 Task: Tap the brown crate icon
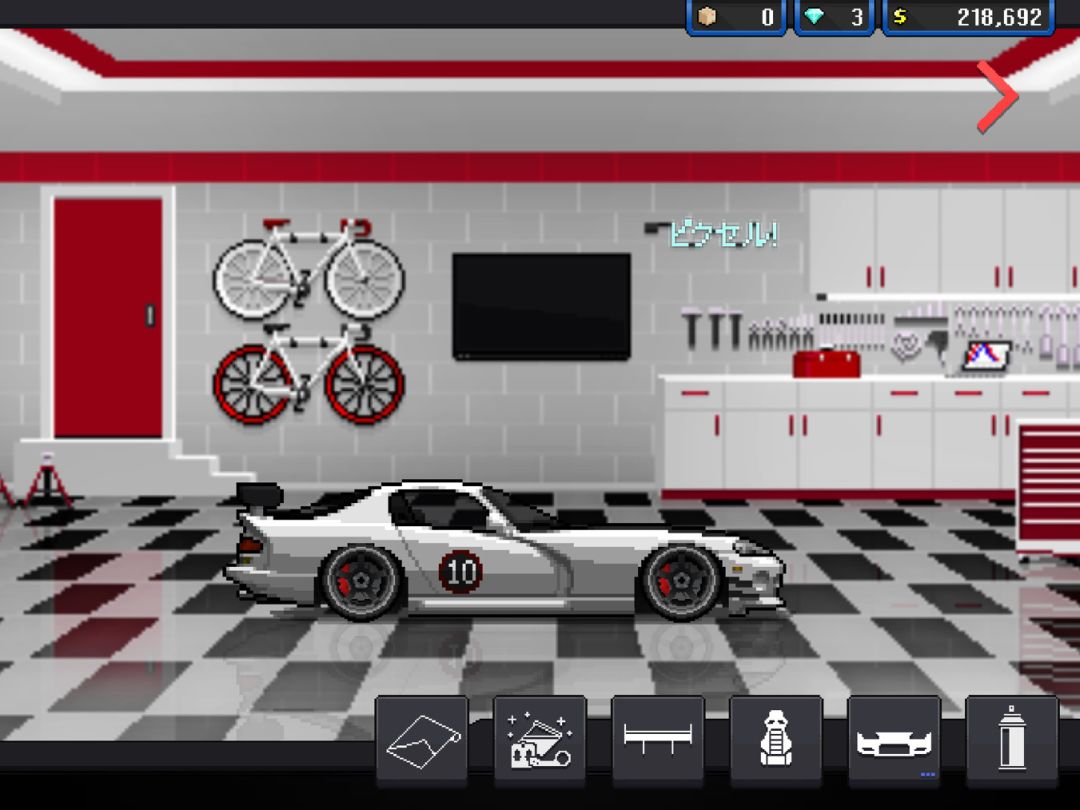point(707,17)
